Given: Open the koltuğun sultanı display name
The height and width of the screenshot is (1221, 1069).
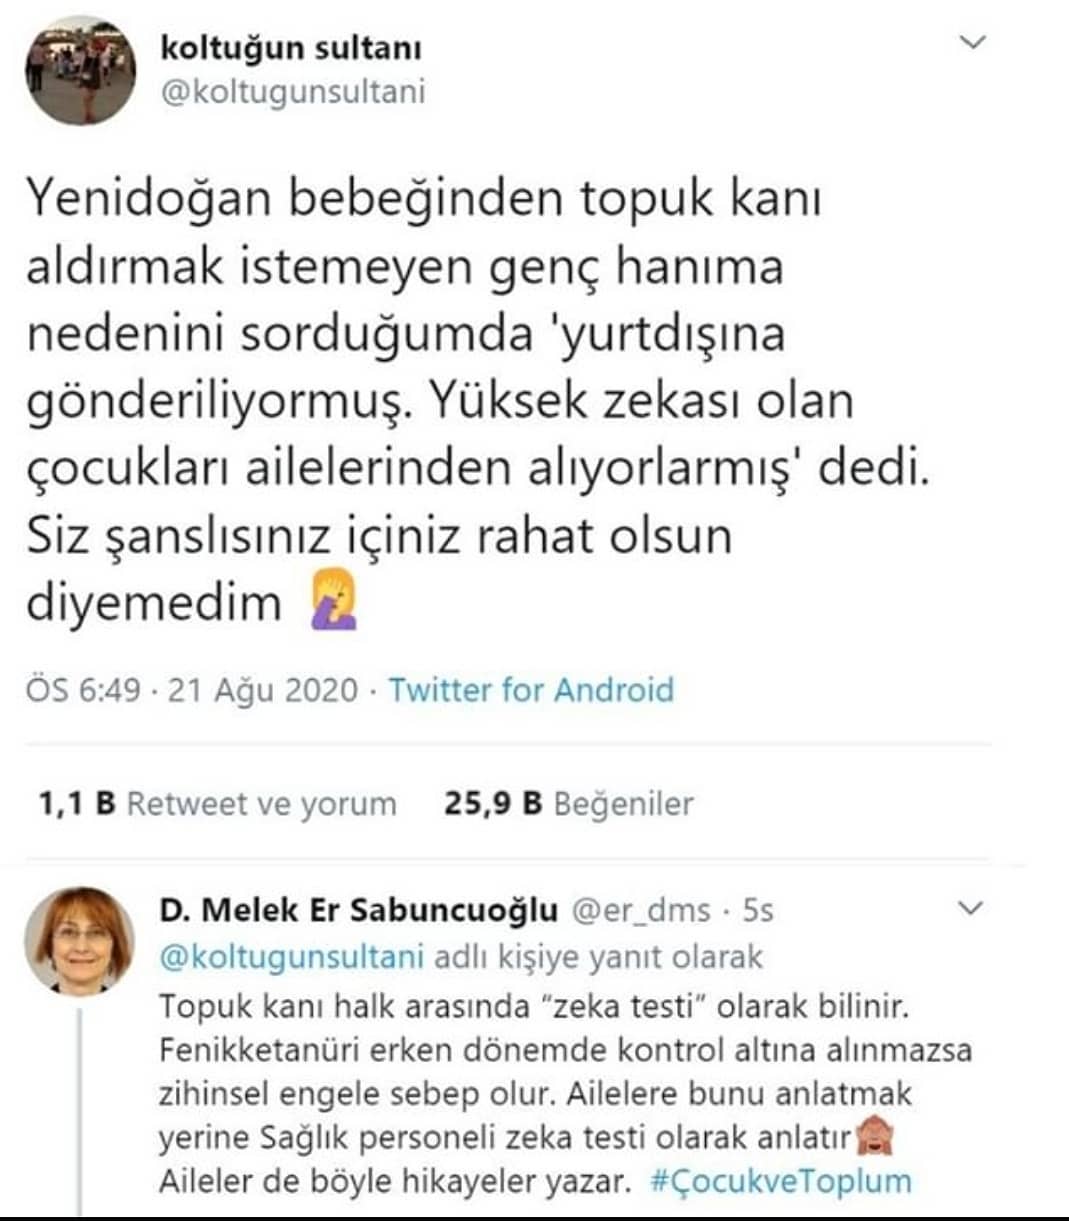Looking at the screenshot, I should (x=291, y=47).
